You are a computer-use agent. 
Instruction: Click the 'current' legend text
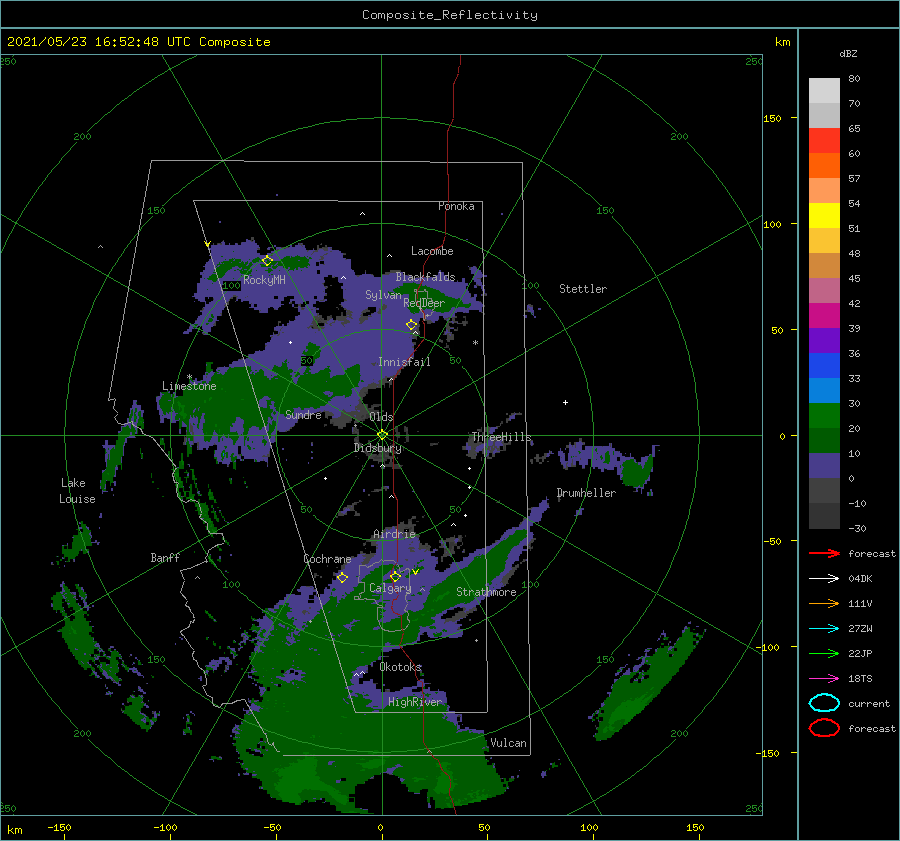click(869, 704)
